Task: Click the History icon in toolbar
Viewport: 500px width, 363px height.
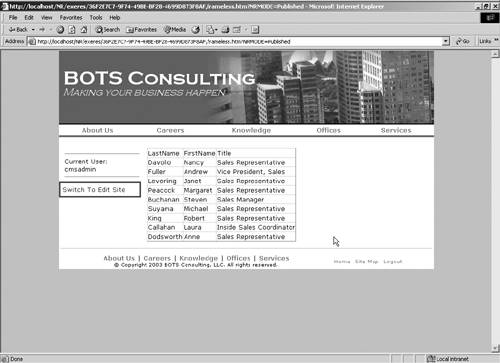Action: point(196,30)
